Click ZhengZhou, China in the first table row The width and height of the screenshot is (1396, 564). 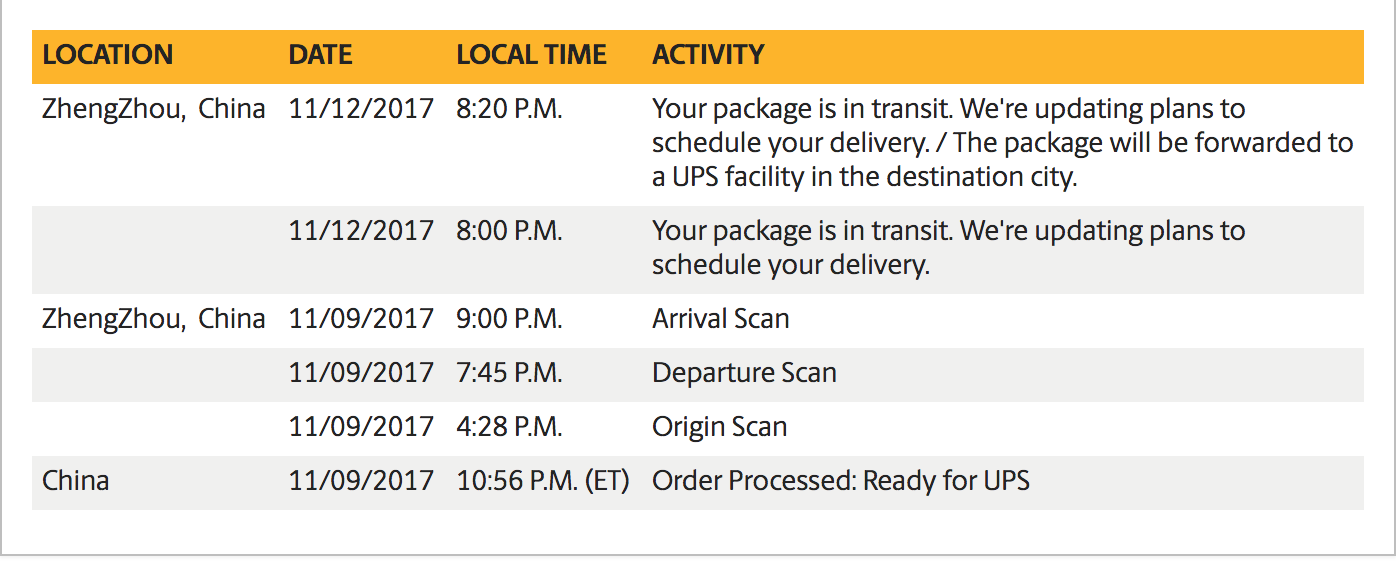coord(153,109)
